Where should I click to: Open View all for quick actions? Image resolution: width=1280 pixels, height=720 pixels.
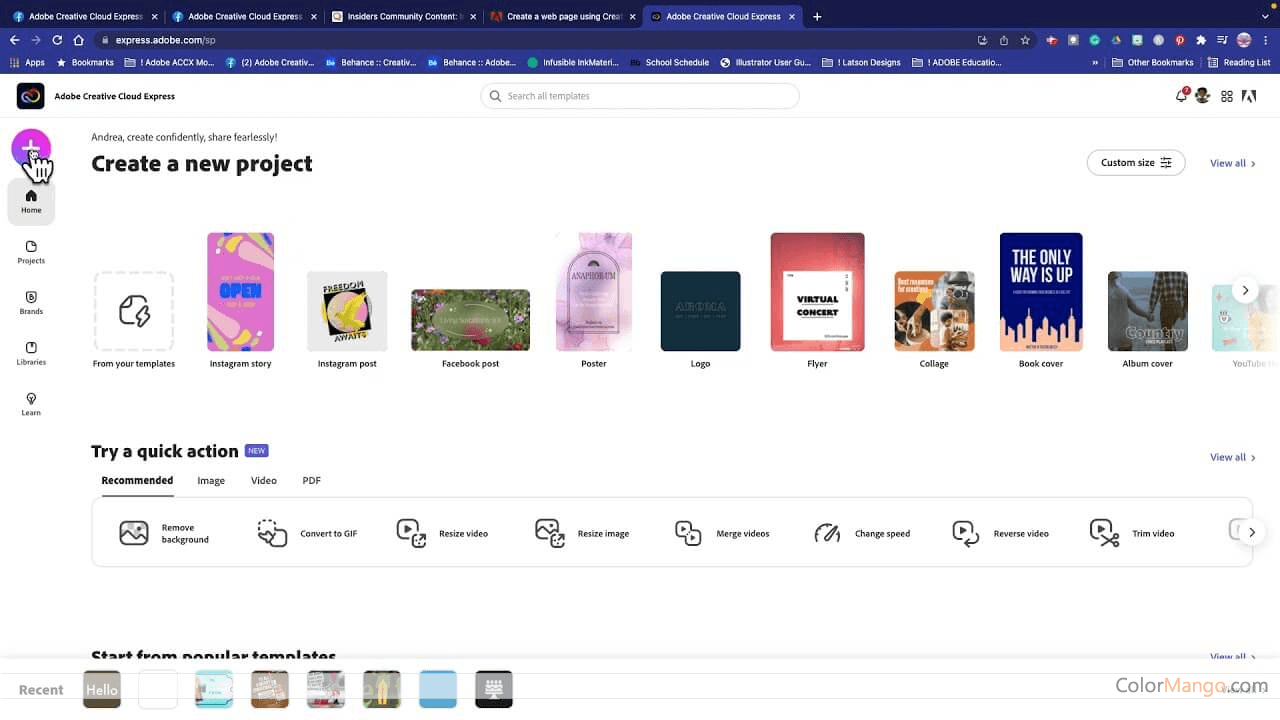point(1232,457)
